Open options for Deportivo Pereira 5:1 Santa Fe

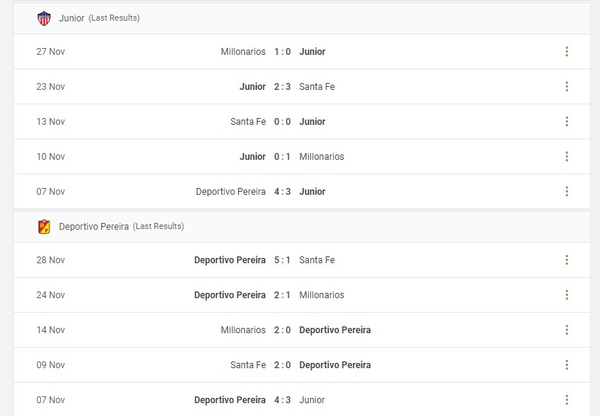[x=566, y=260]
